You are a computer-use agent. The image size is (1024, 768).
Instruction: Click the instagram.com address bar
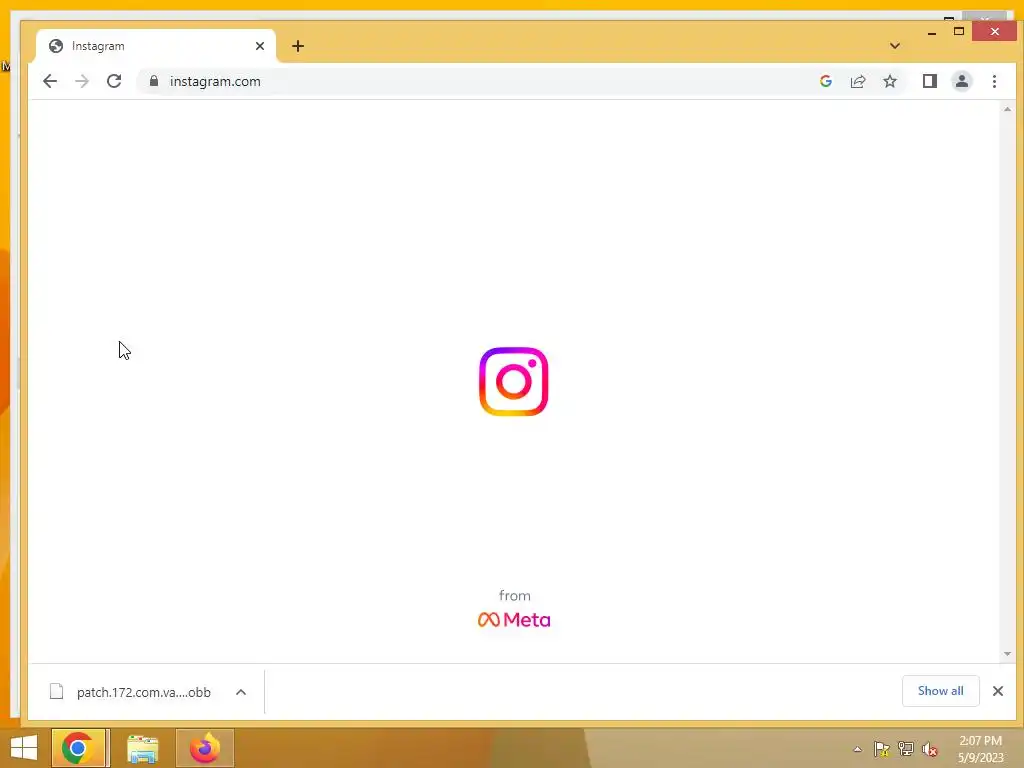(477, 81)
